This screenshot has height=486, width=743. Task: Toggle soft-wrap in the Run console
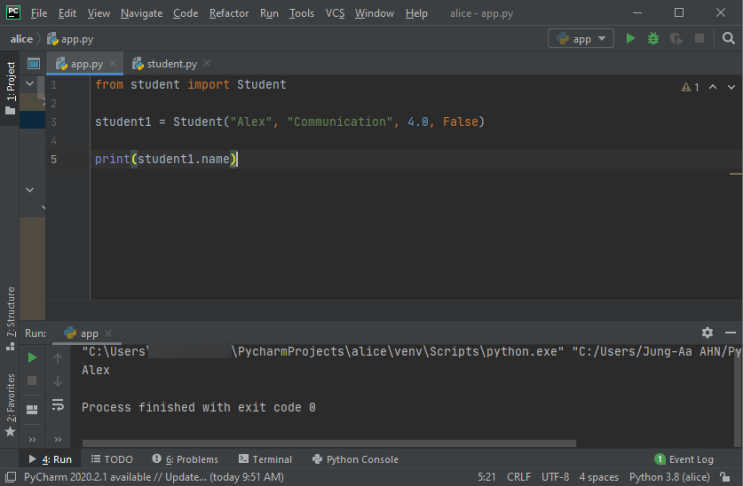[x=58, y=405]
